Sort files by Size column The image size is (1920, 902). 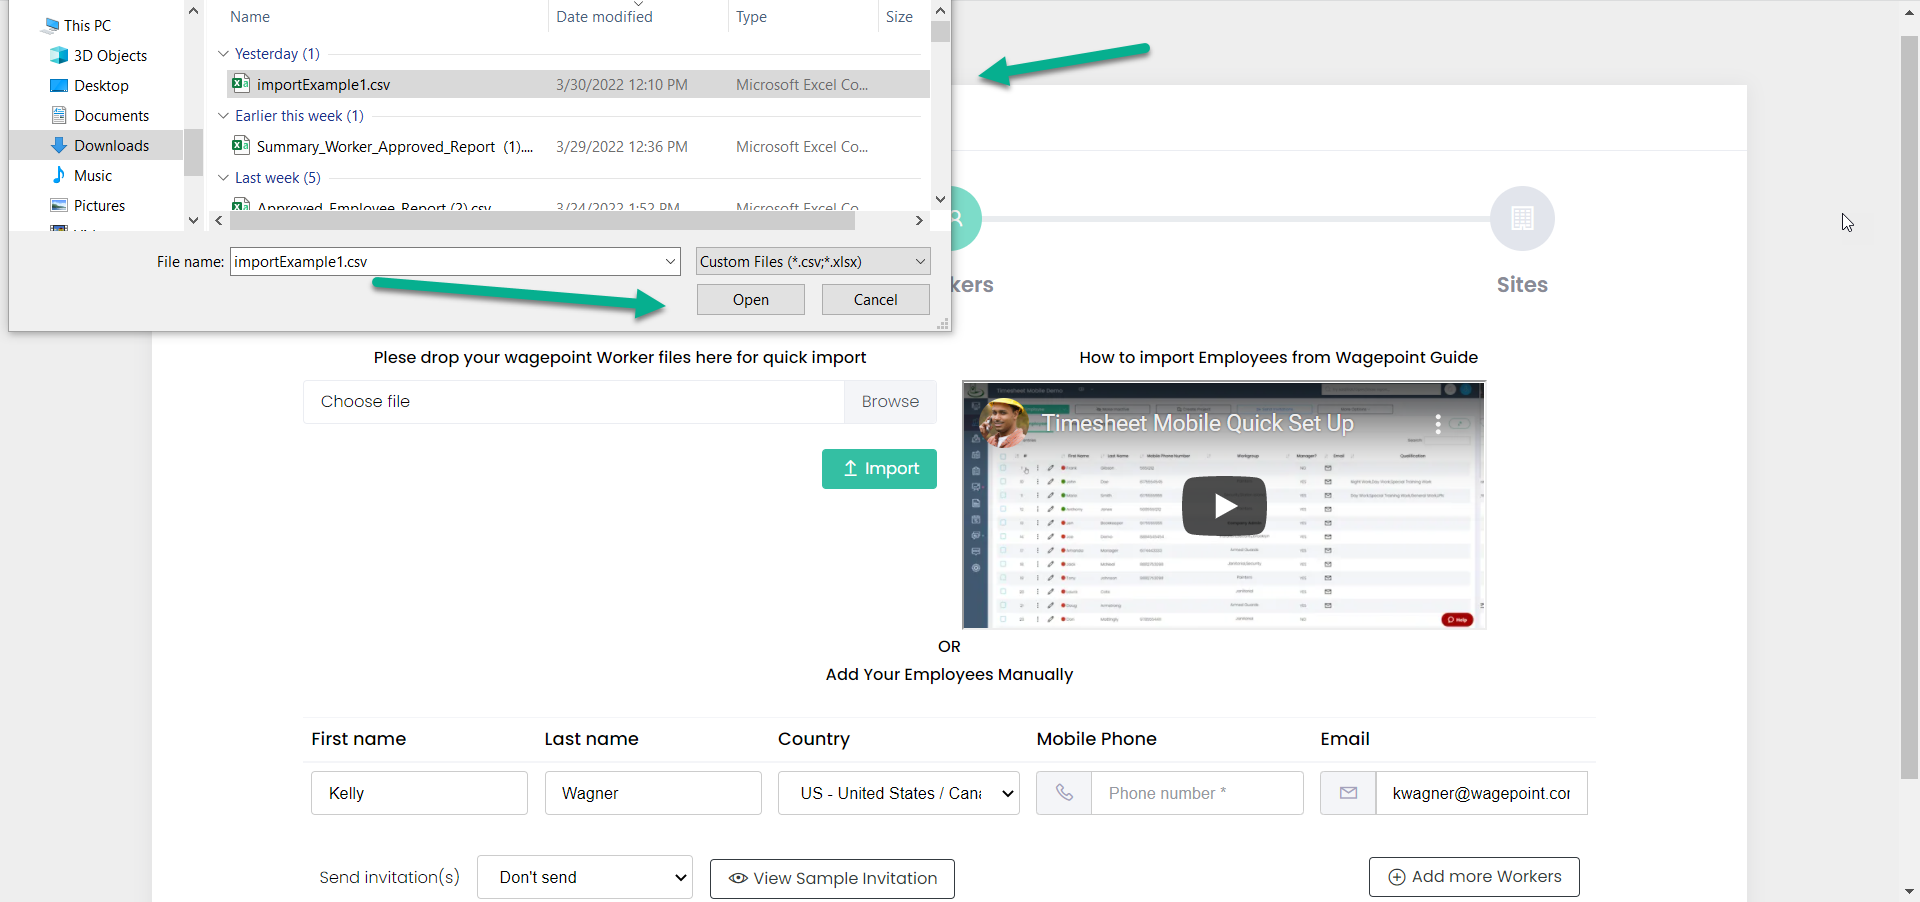[899, 16]
